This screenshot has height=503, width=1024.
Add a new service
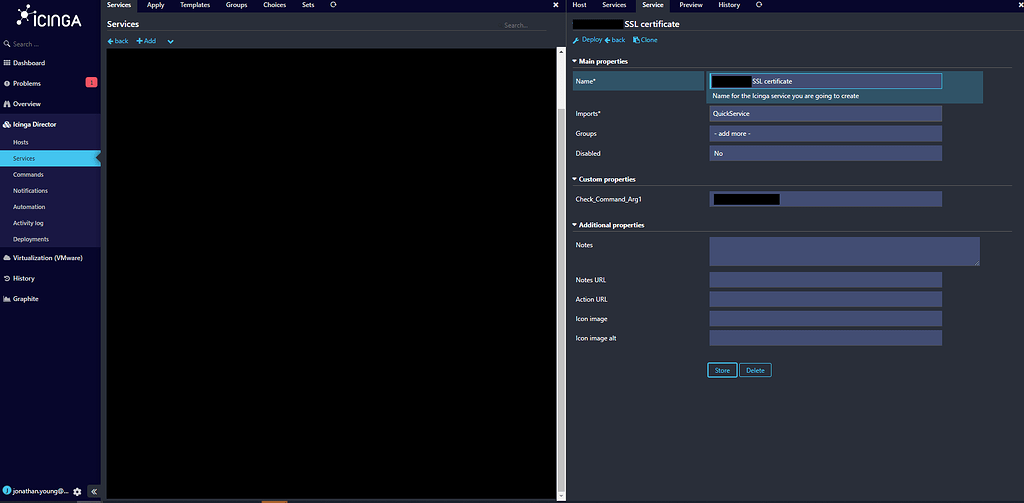(x=146, y=41)
